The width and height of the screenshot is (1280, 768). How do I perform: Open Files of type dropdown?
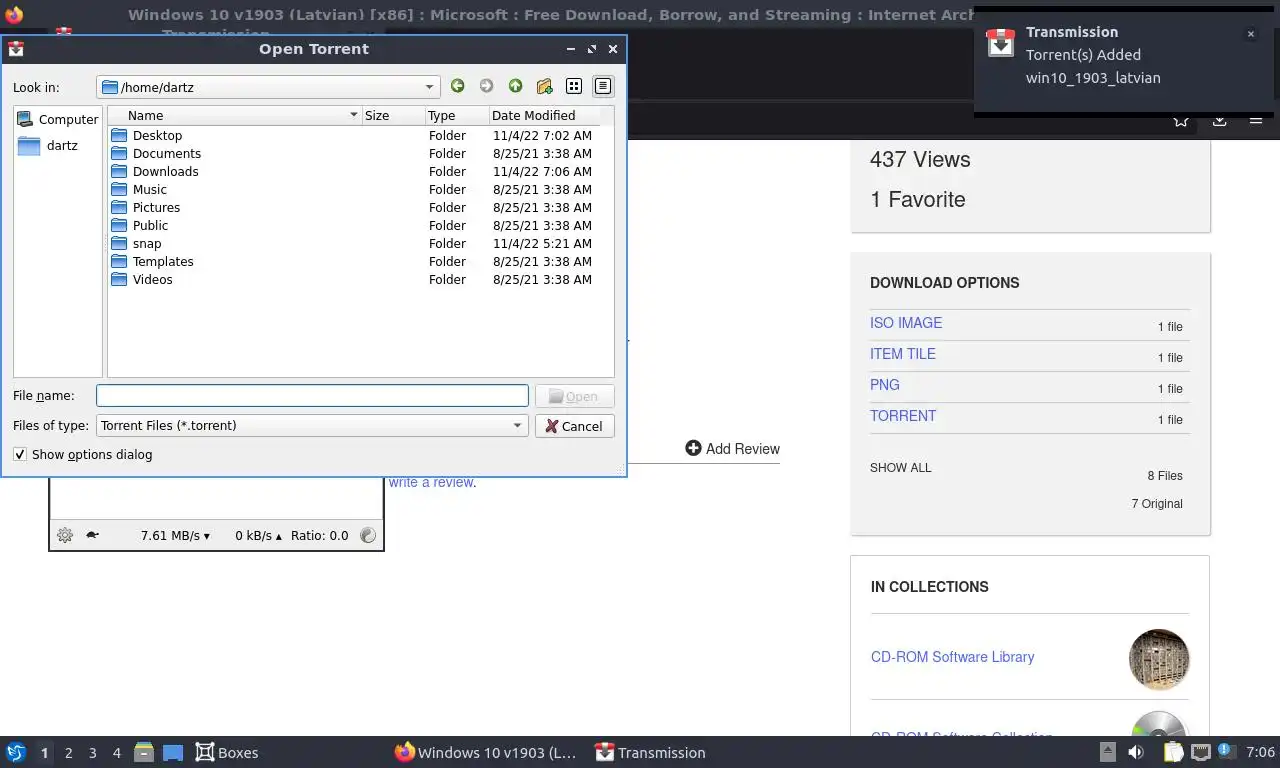click(x=312, y=425)
